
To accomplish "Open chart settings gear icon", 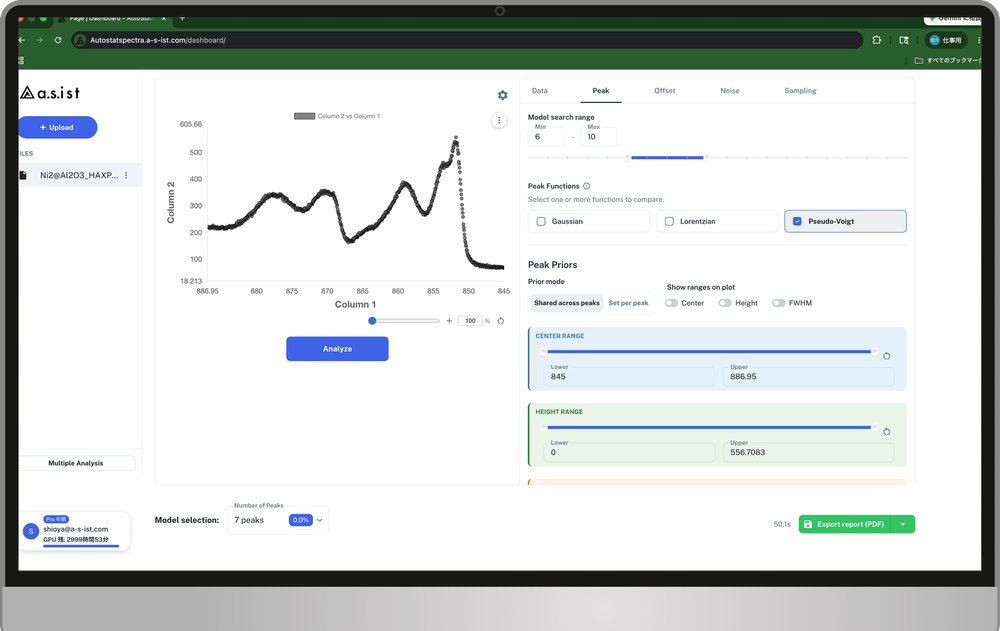I will tap(503, 95).
